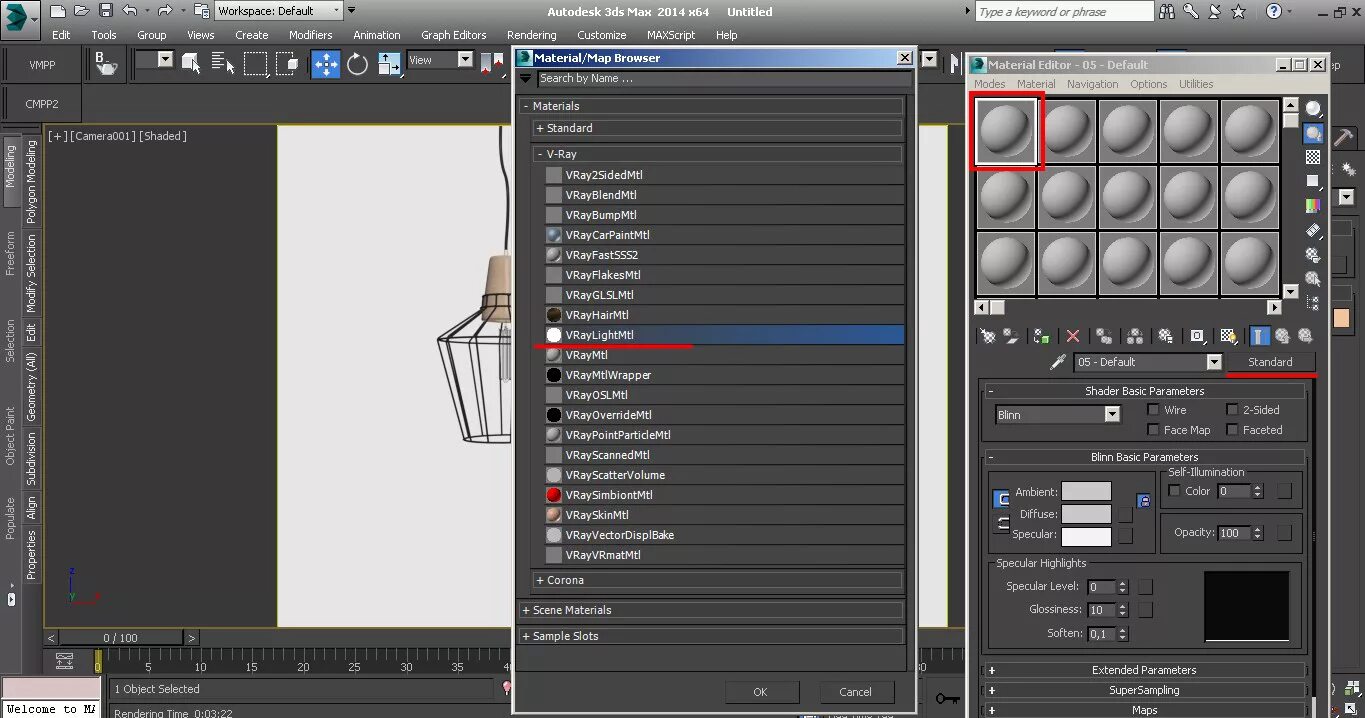
Task: Open the MAXScript menu
Action: click(x=671, y=35)
